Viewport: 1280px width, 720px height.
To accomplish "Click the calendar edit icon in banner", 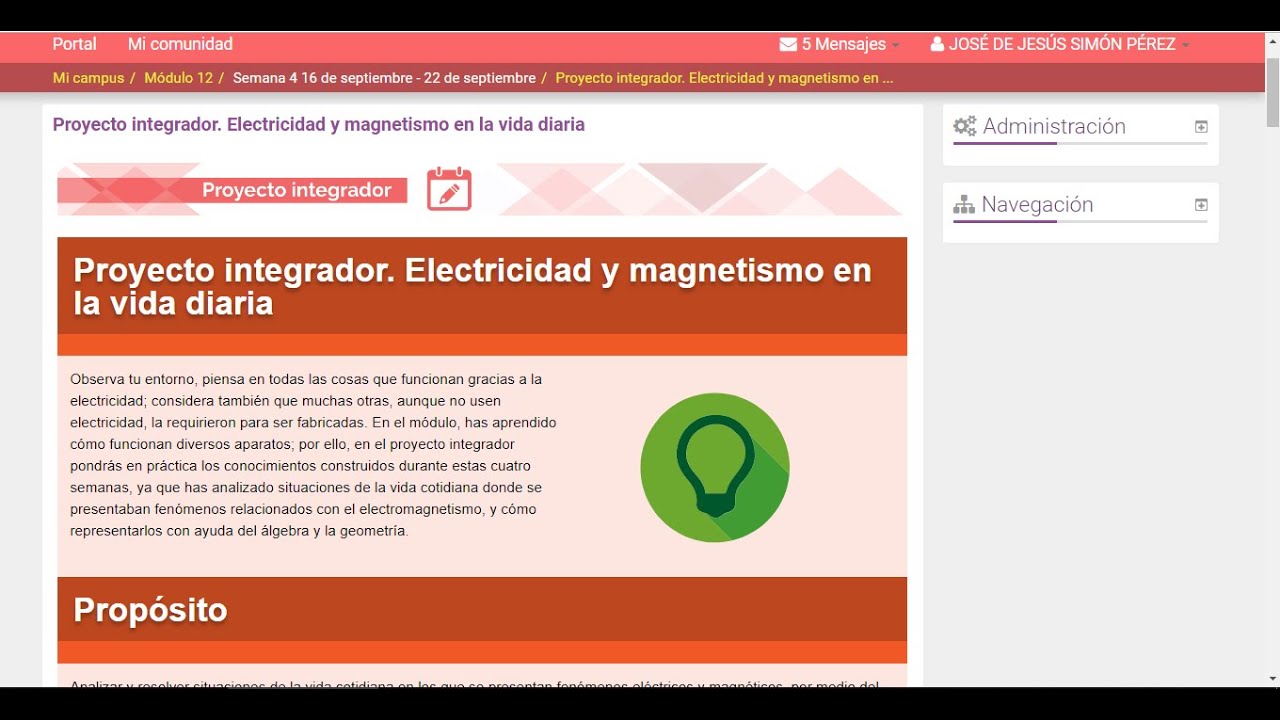I will 449,189.
